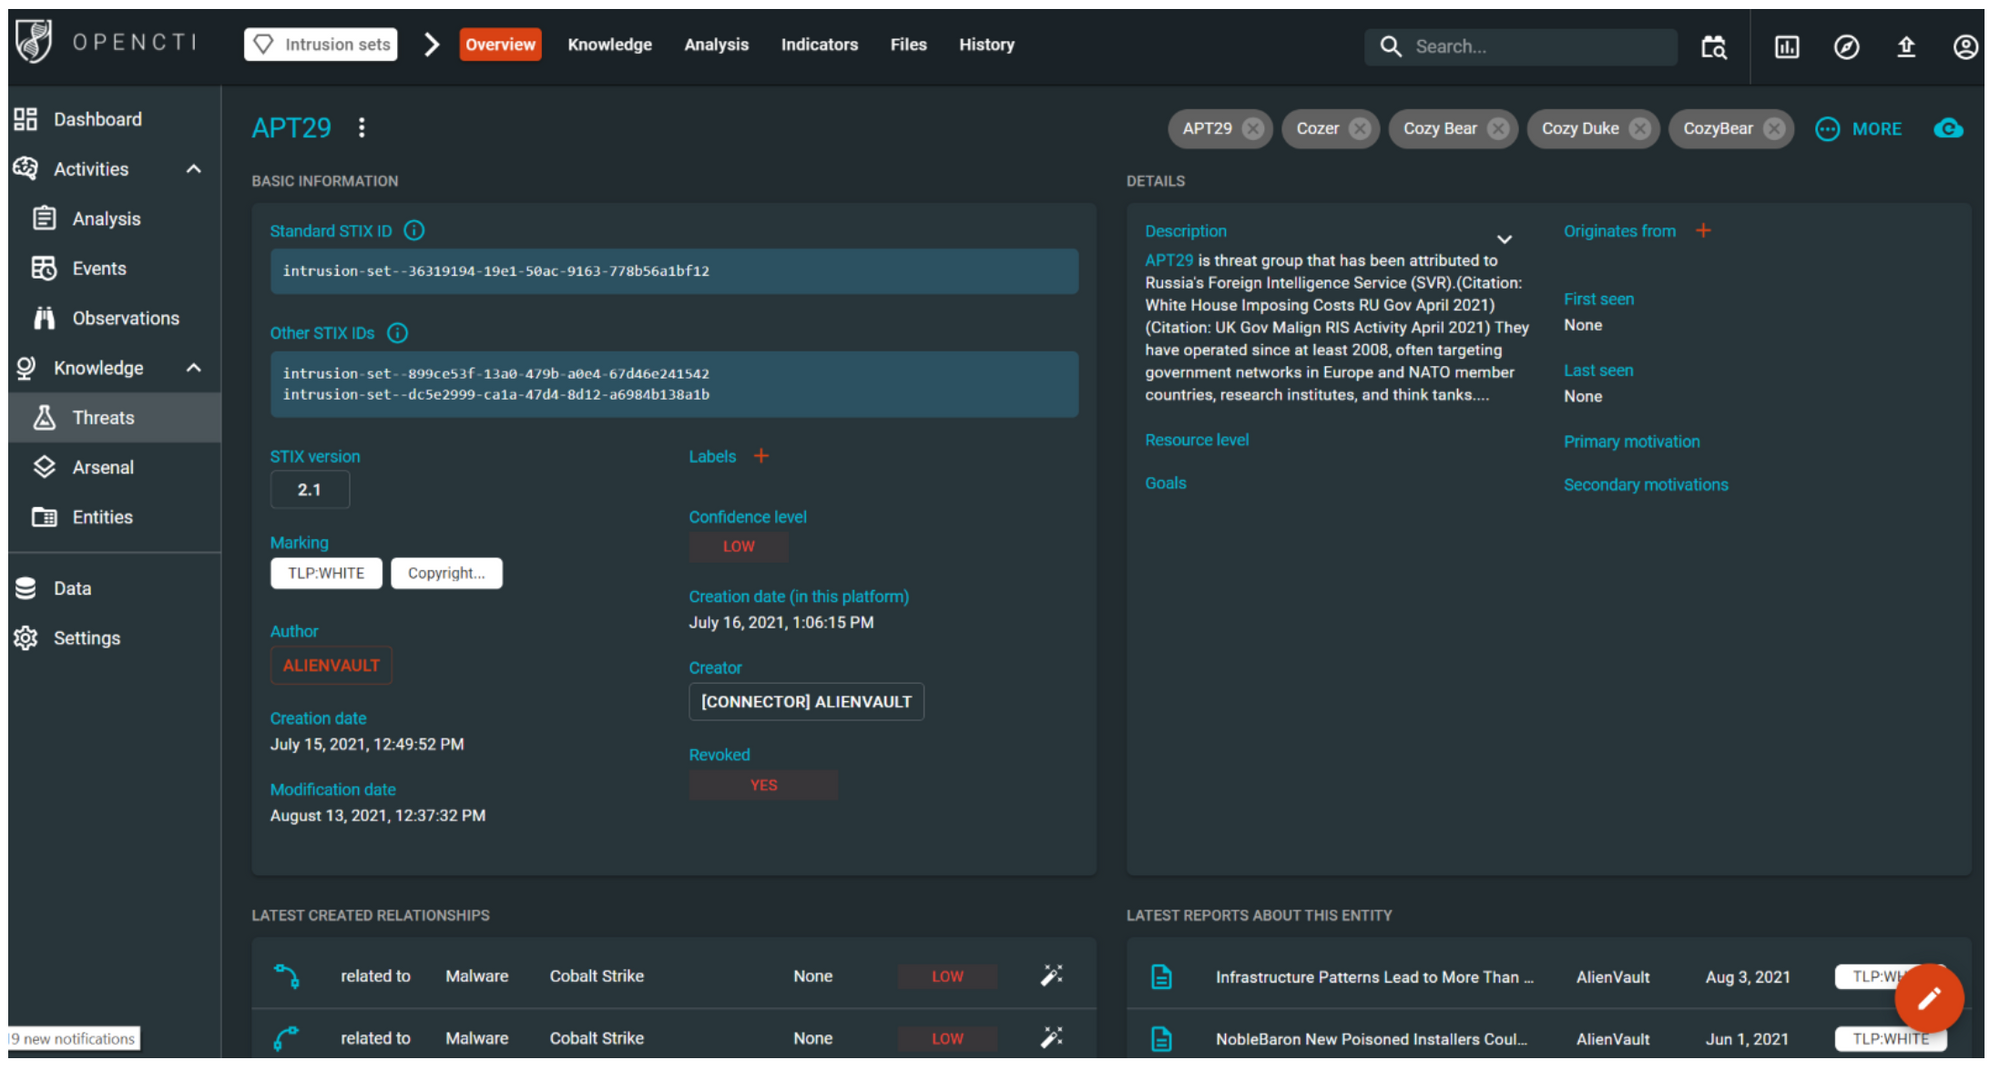Click wand icon on second Cobalt Strike row
The image size is (2000, 1069).
[x=1051, y=1038]
